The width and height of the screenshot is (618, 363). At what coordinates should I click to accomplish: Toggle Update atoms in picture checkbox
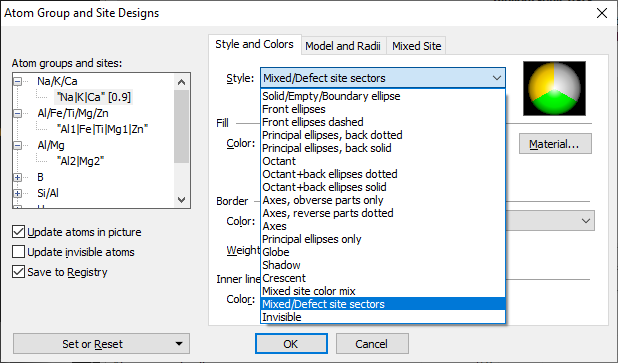point(19,232)
